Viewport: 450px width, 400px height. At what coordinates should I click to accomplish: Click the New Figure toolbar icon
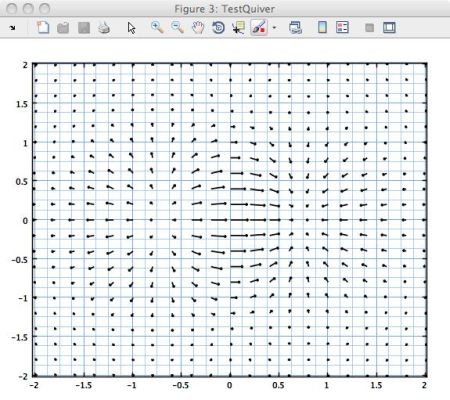[x=43, y=27]
